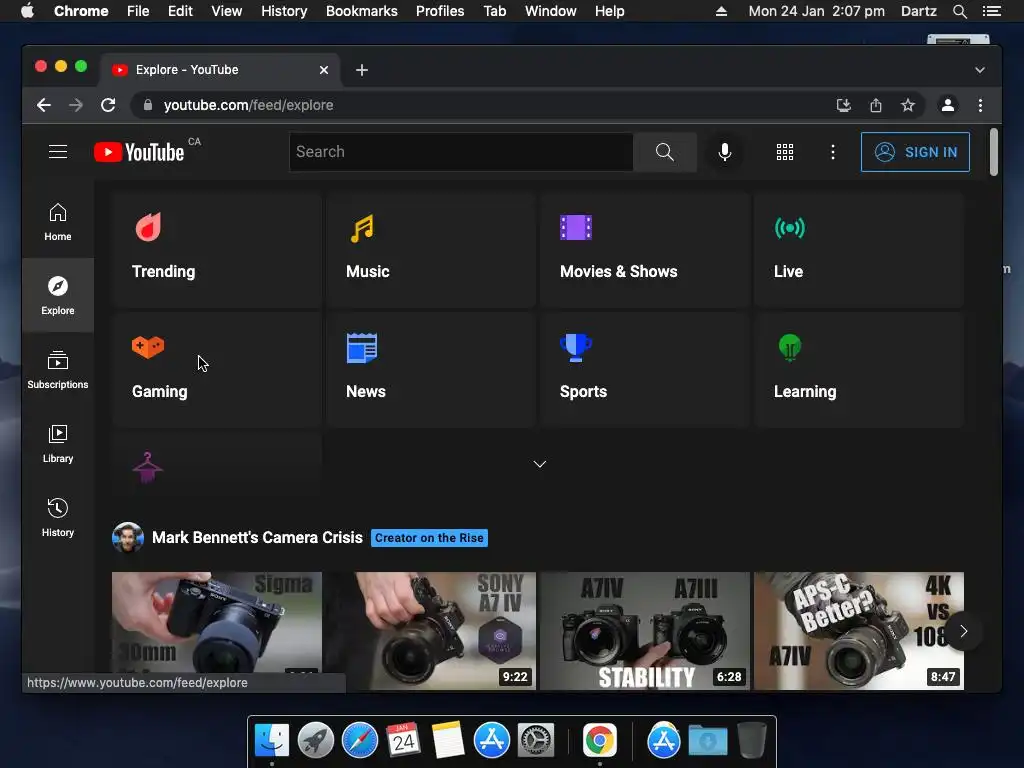Open the Window menu

point(551,11)
